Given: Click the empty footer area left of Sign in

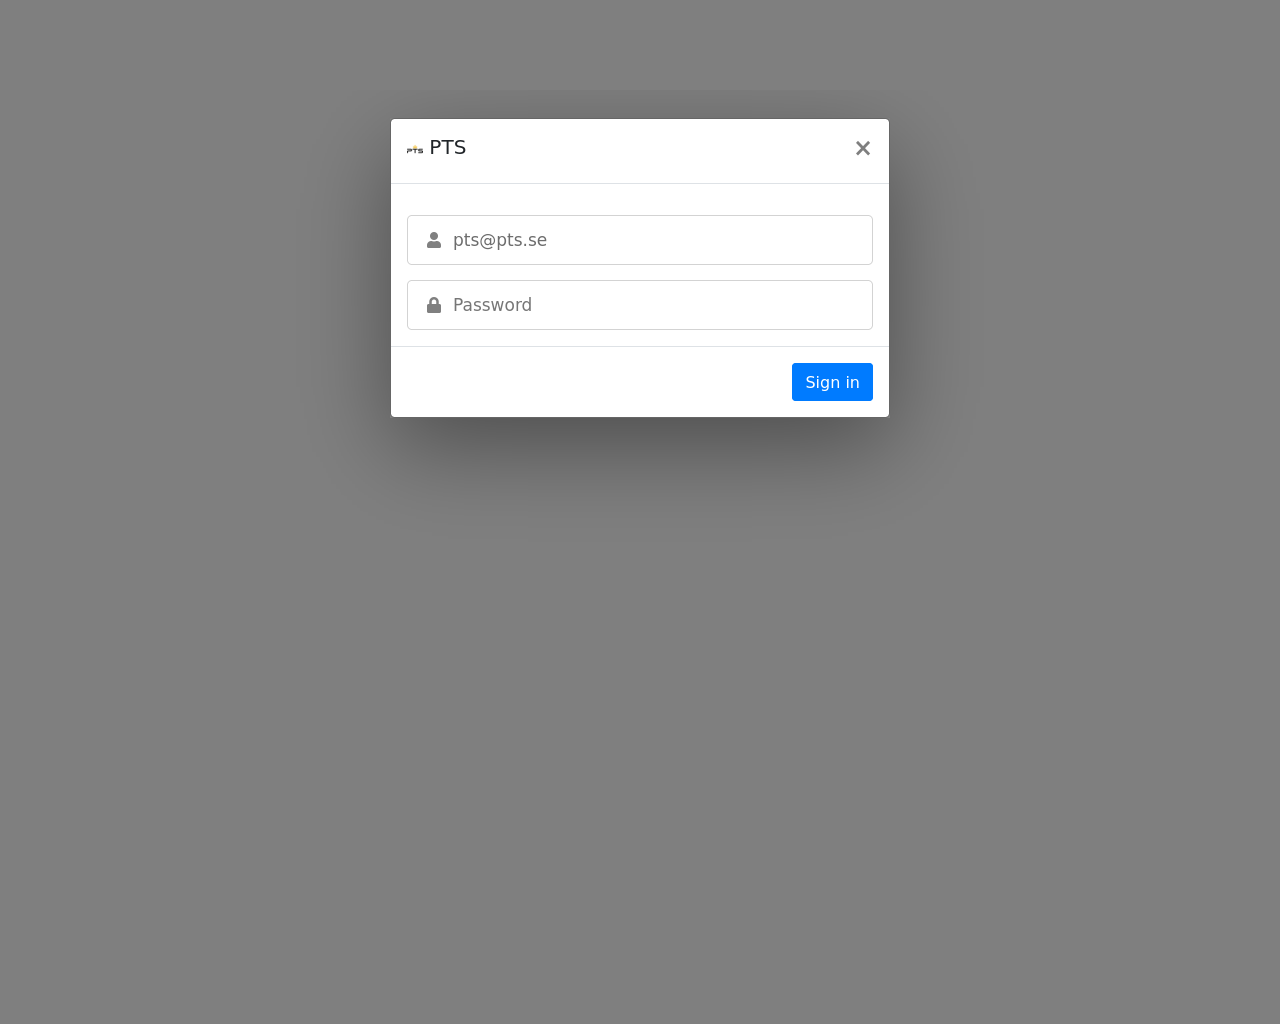Looking at the screenshot, I should coord(590,382).
